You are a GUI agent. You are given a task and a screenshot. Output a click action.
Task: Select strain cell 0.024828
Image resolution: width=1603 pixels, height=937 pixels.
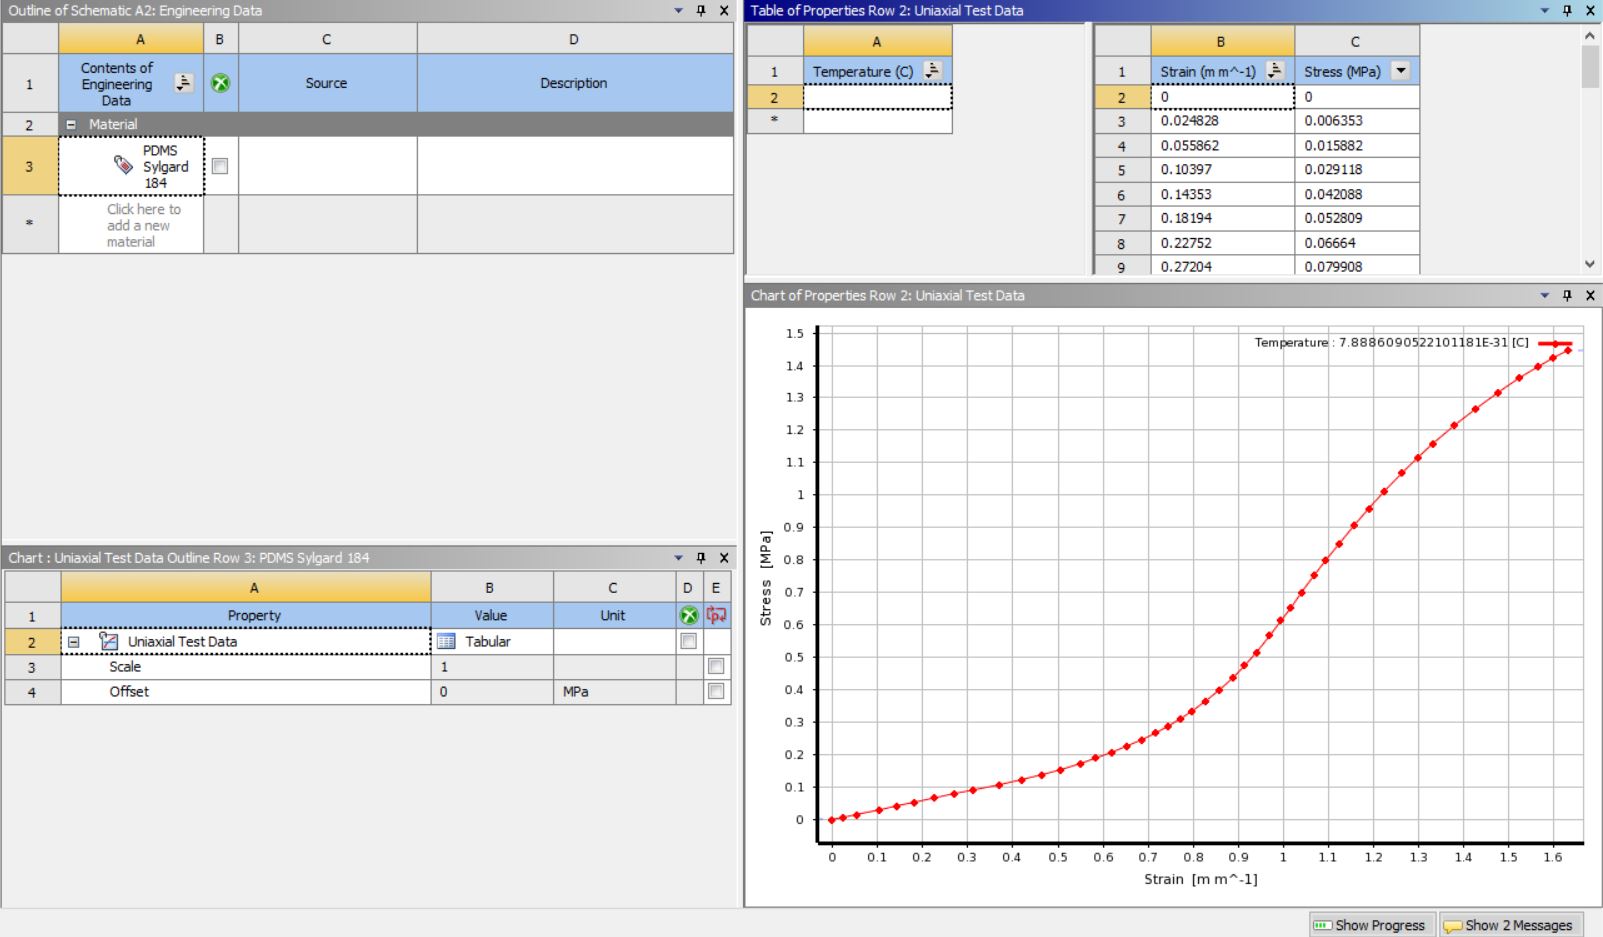pos(1222,121)
